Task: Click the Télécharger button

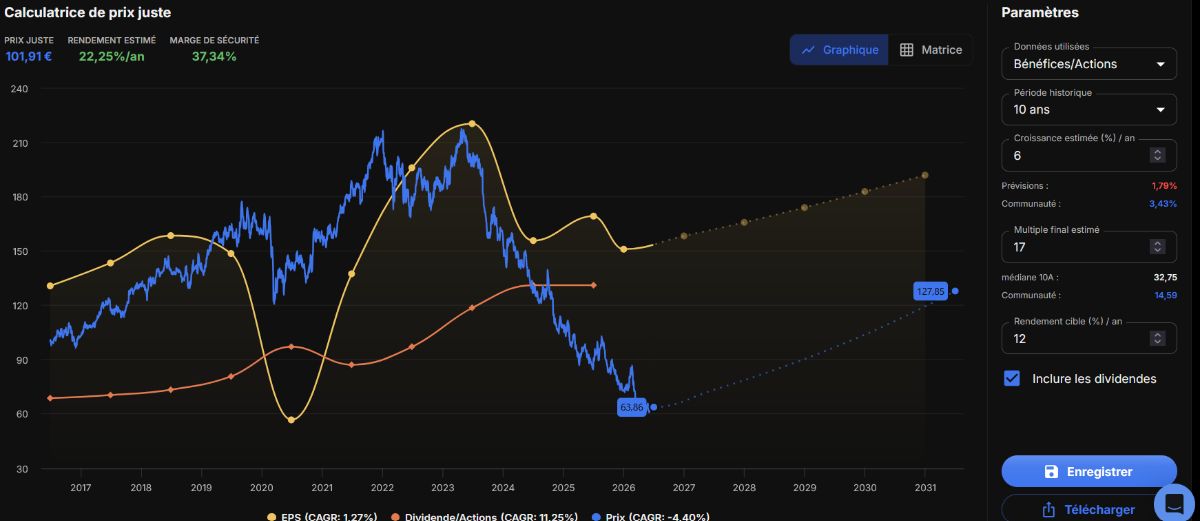Action: tap(1089, 509)
